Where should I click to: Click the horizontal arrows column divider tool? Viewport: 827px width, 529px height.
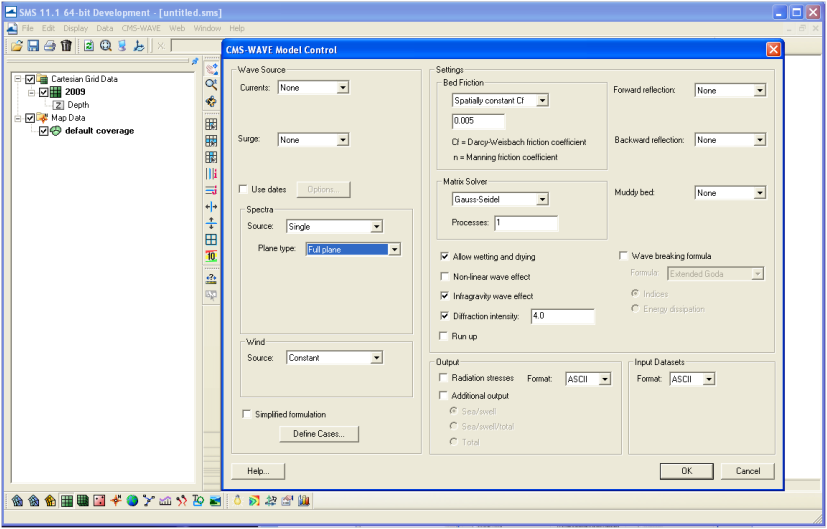(211, 207)
